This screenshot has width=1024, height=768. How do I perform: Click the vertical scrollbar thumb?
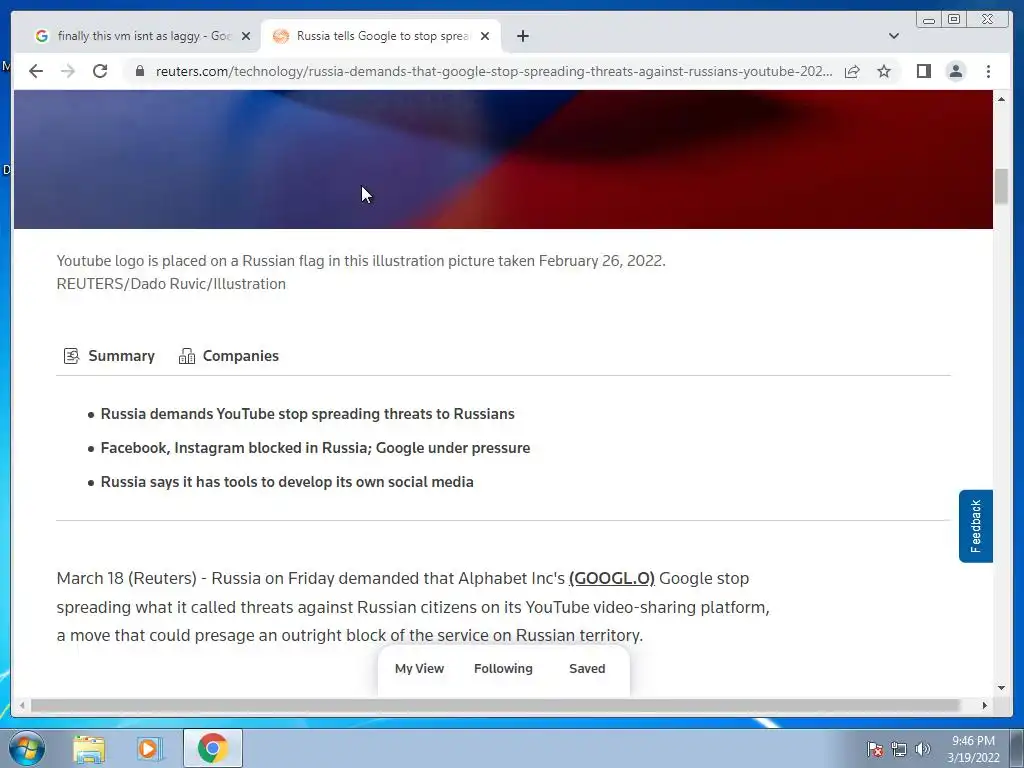1001,187
